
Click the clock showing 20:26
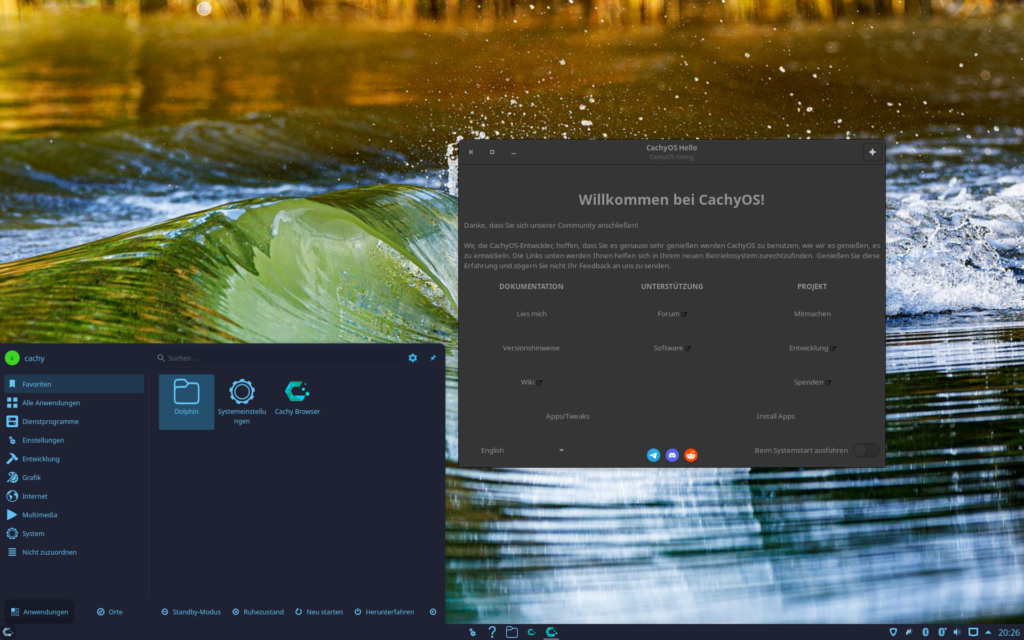click(1010, 632)
